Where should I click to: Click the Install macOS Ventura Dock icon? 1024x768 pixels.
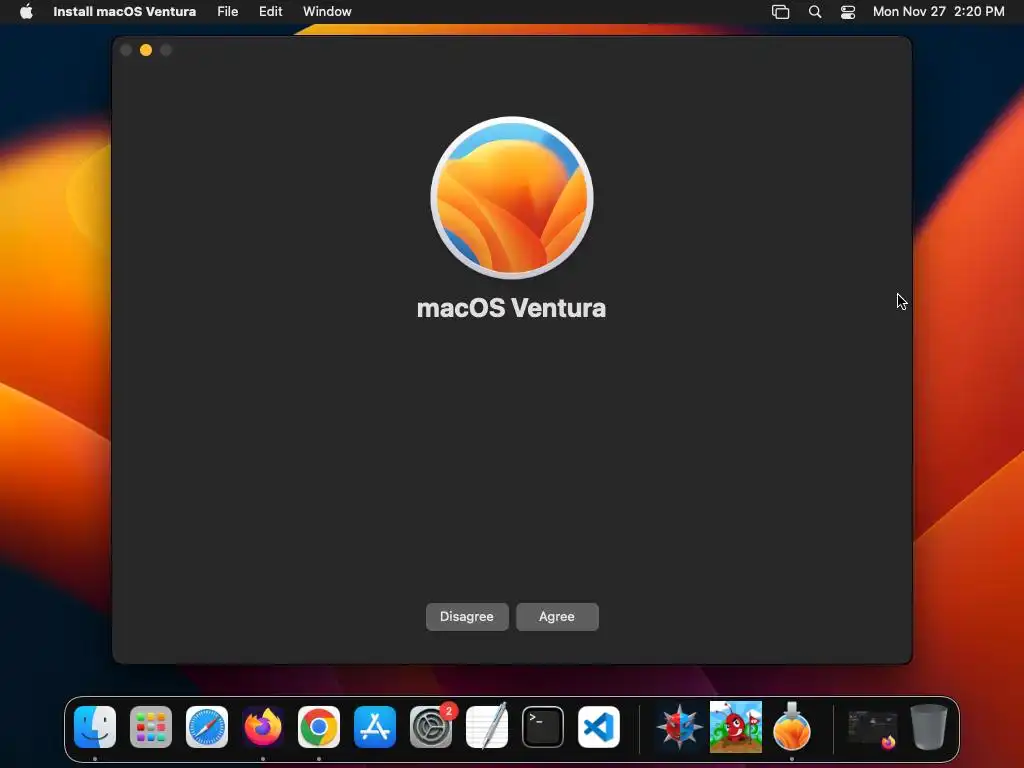point(792,727)
